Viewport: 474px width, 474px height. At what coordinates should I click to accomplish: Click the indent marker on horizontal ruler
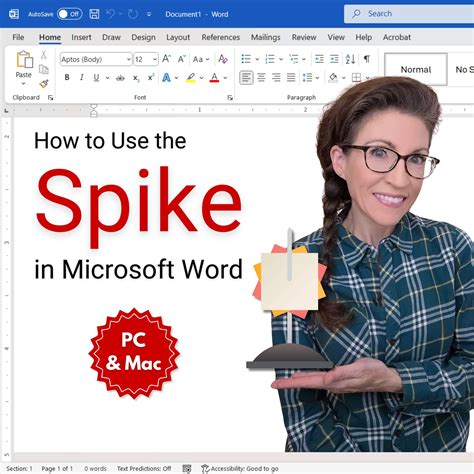coord(94,110)
